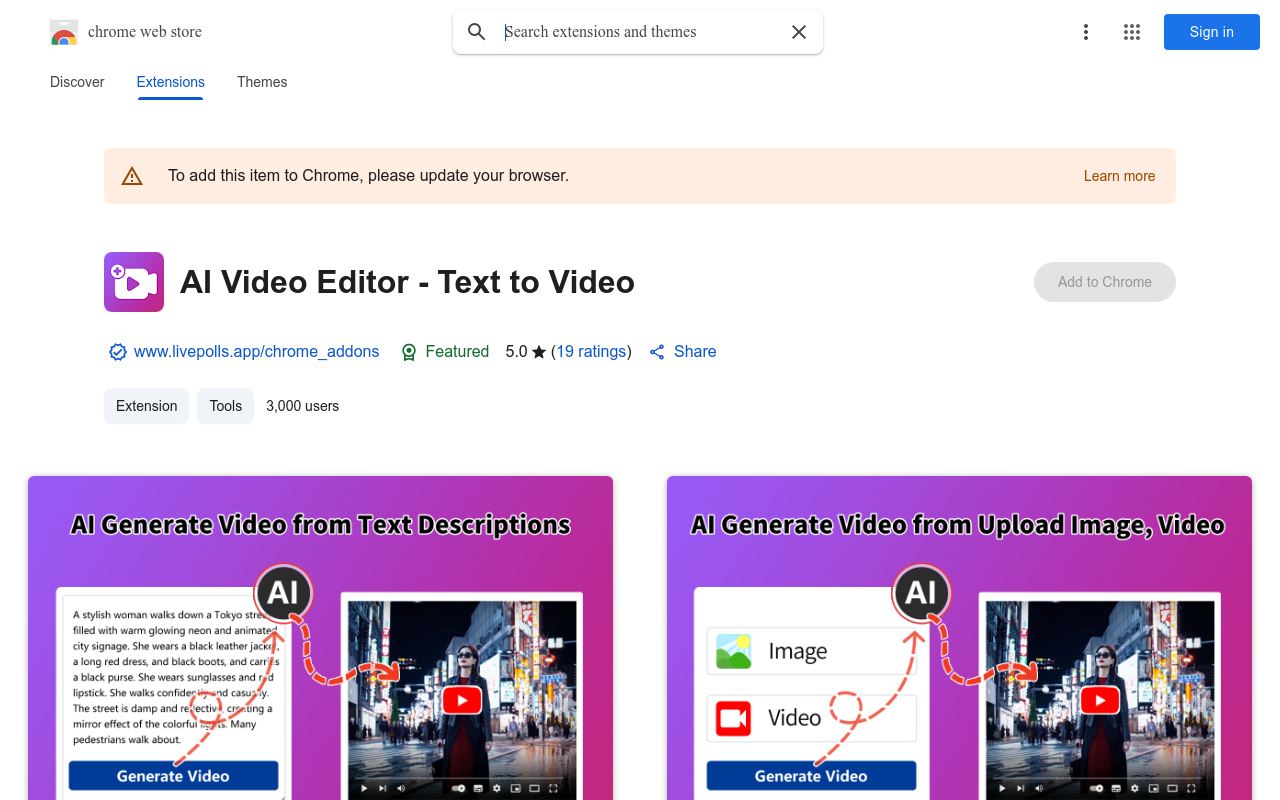Click the Tools category chip
This screenshot has height=800, width=1280.
(226, 406)
